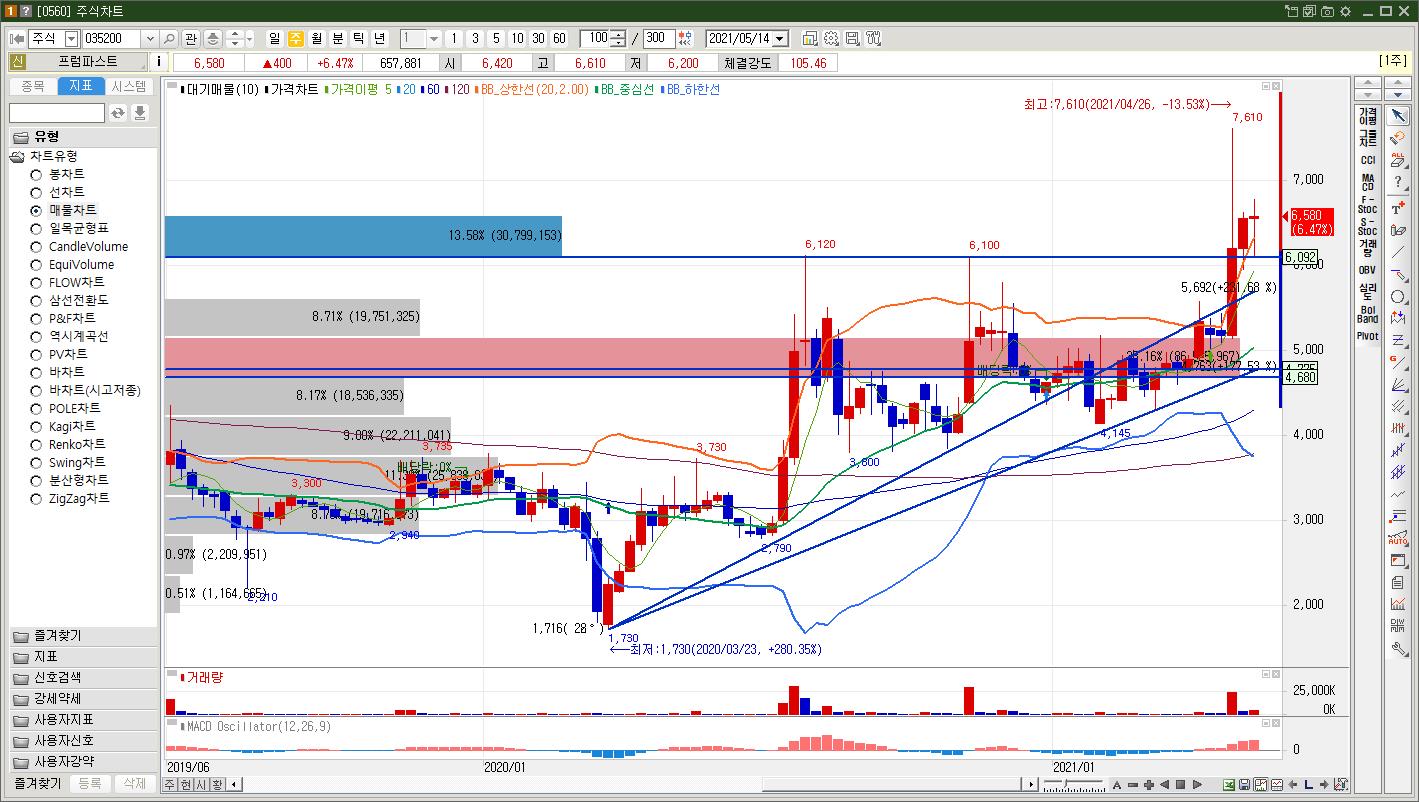Expand the 지표 folder section
The image size is (1419, 802).
[x=83, y=657]
